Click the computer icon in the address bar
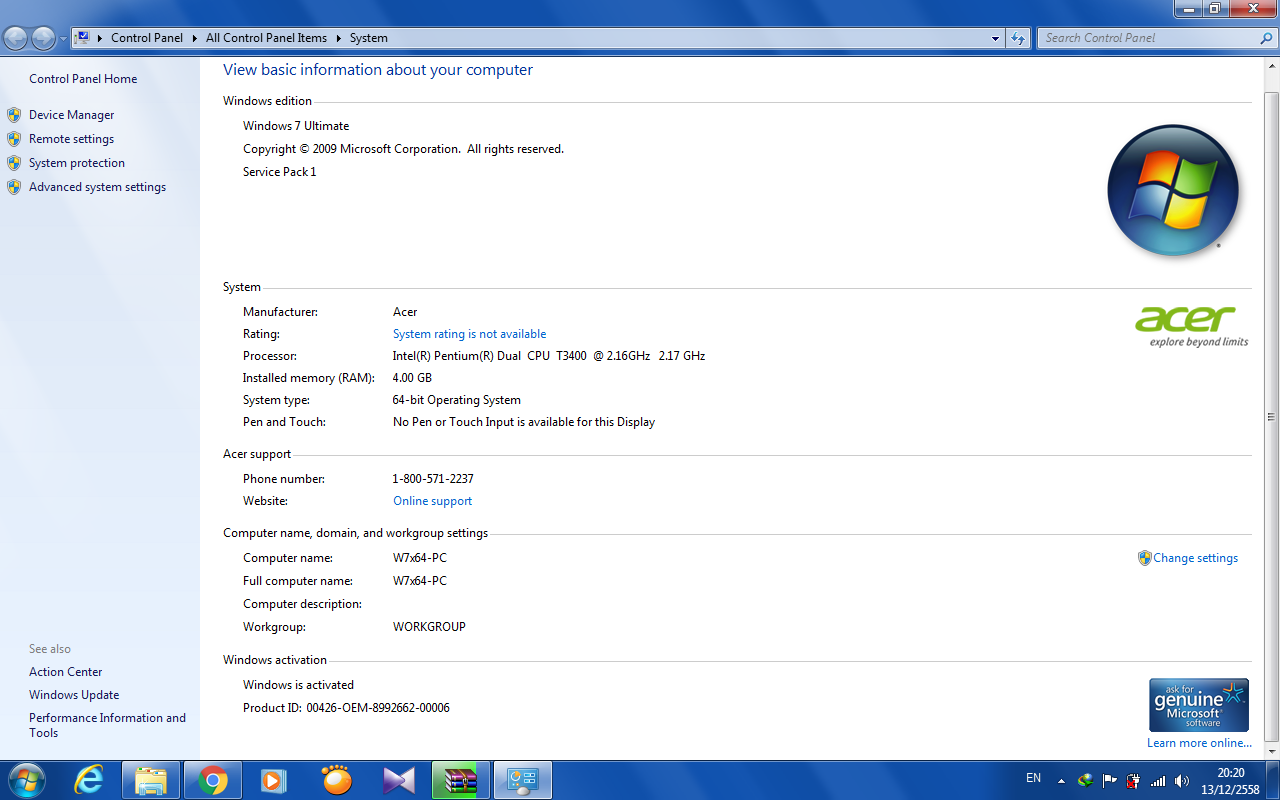This screenshot has width=1280, height=800. coord(83,38)
